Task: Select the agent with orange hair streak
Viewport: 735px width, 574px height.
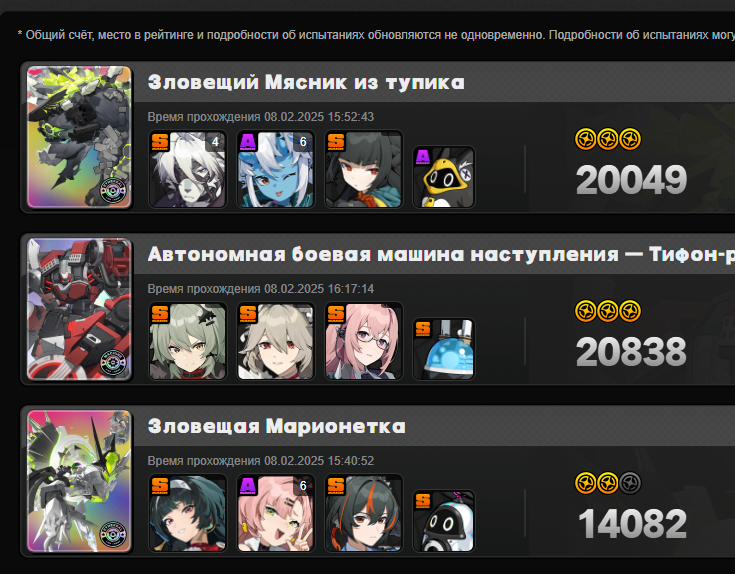Action: click(x=364, y=513)
